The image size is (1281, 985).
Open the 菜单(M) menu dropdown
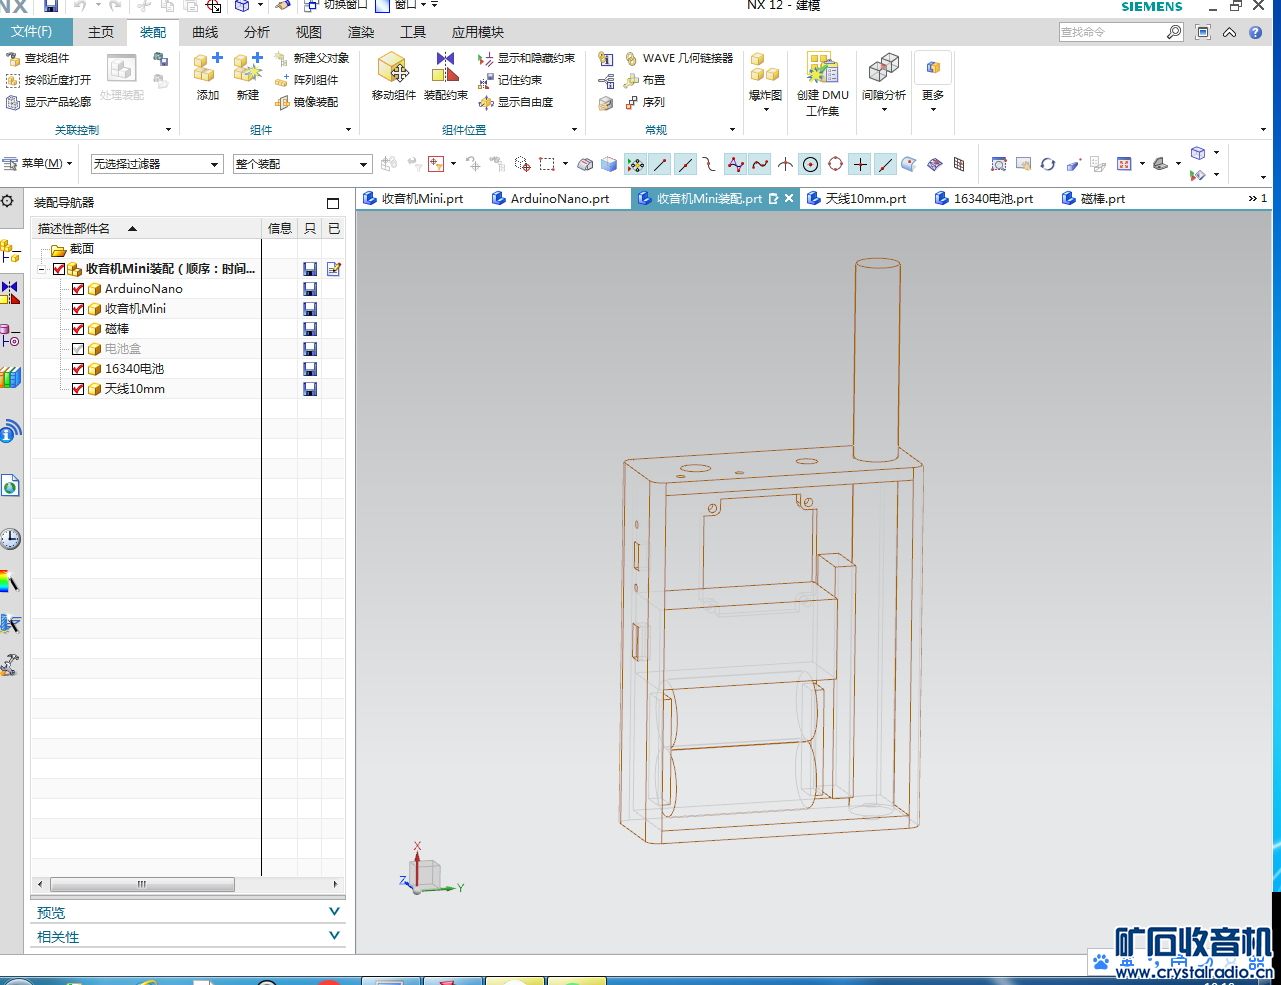click(38, 164)
